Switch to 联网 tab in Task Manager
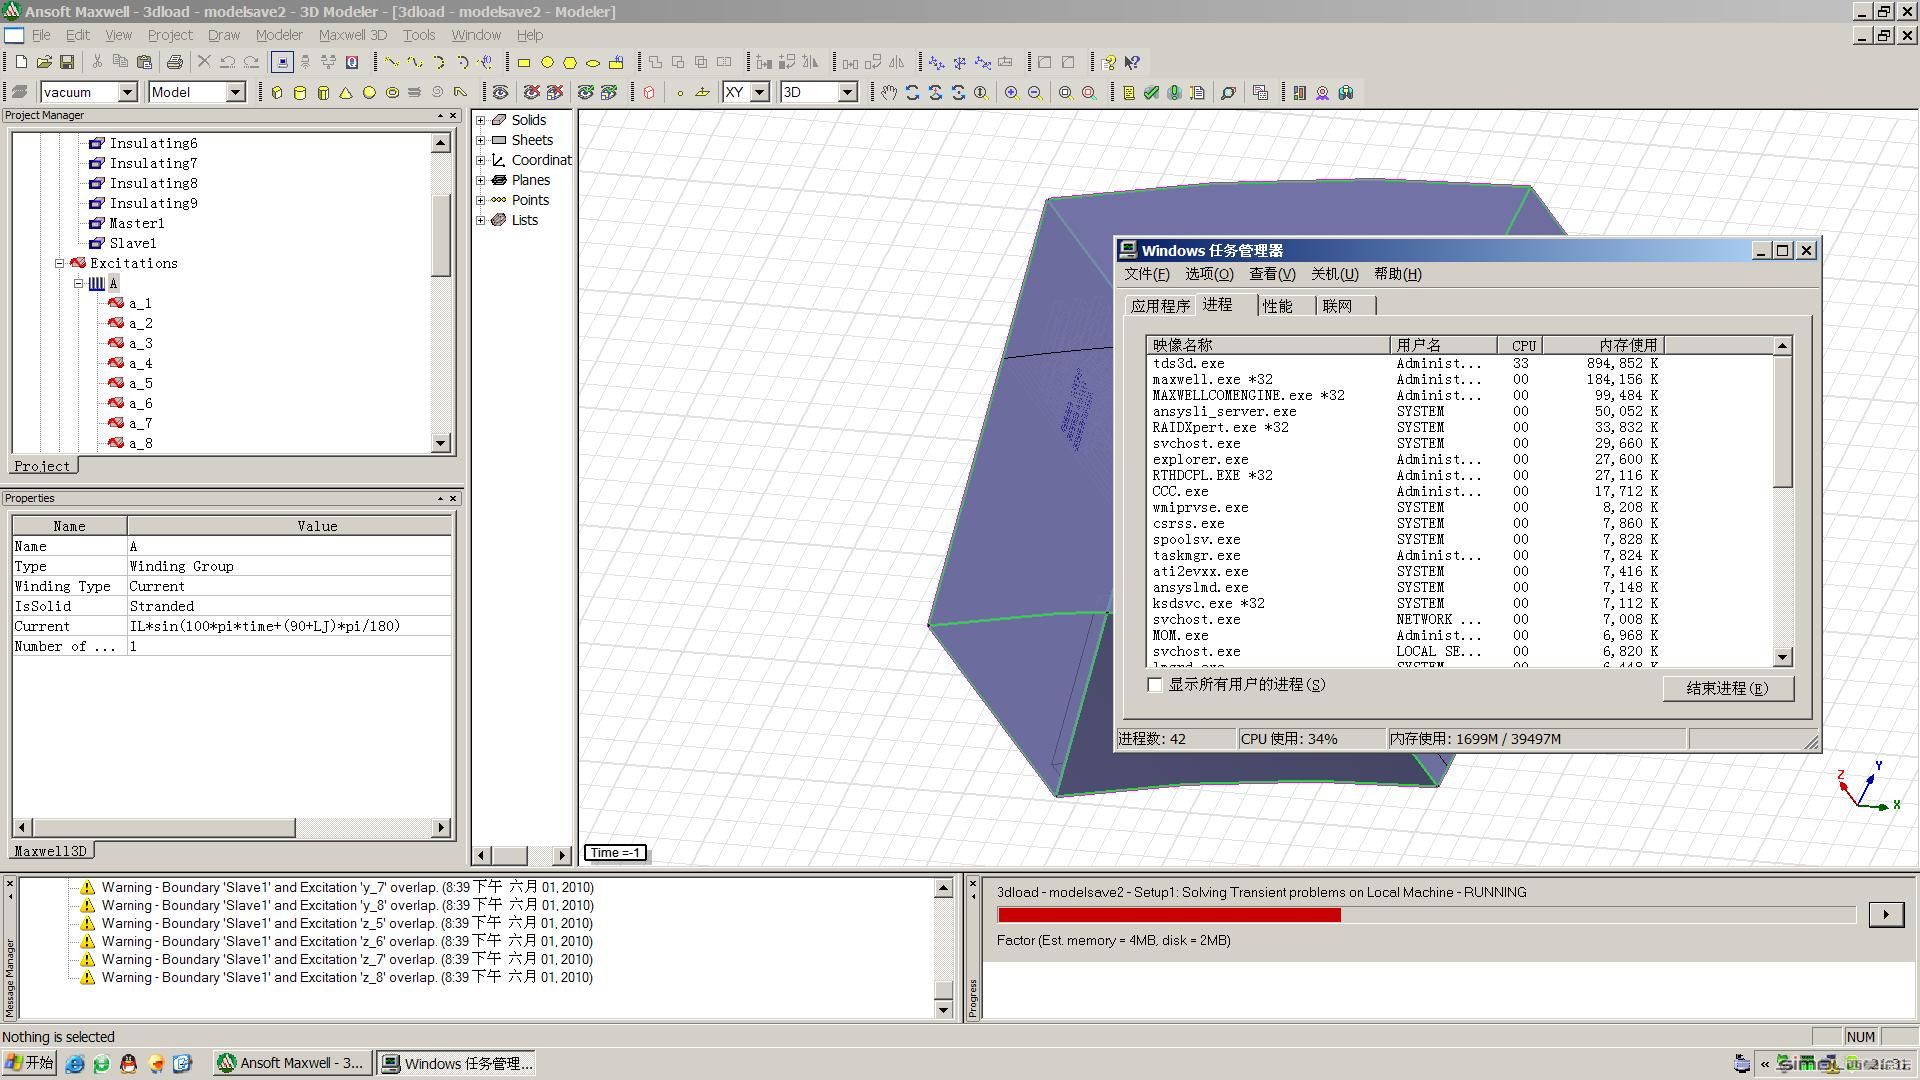The image size is (1920, 1080). tap(1338, 306)
